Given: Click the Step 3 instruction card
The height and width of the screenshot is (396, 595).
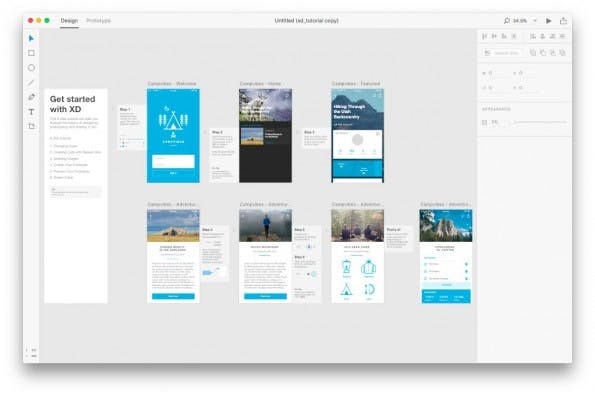Looking at the screenshot, I should tap(315, 138).
